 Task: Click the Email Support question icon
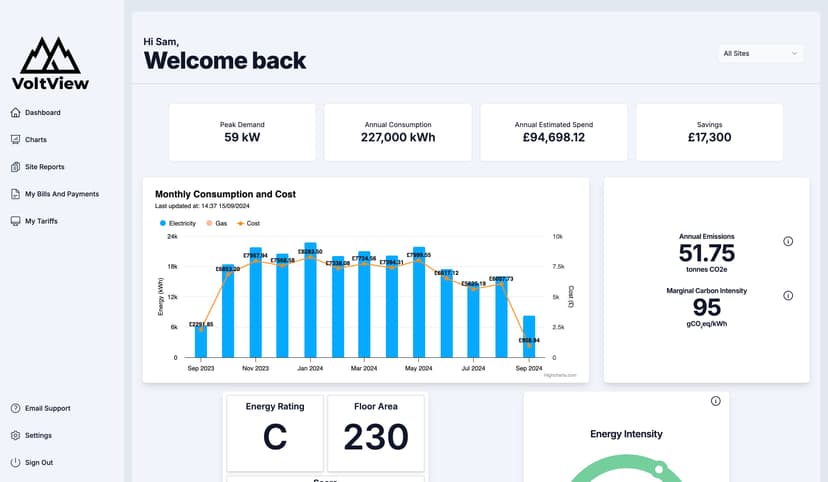(15, 409)
